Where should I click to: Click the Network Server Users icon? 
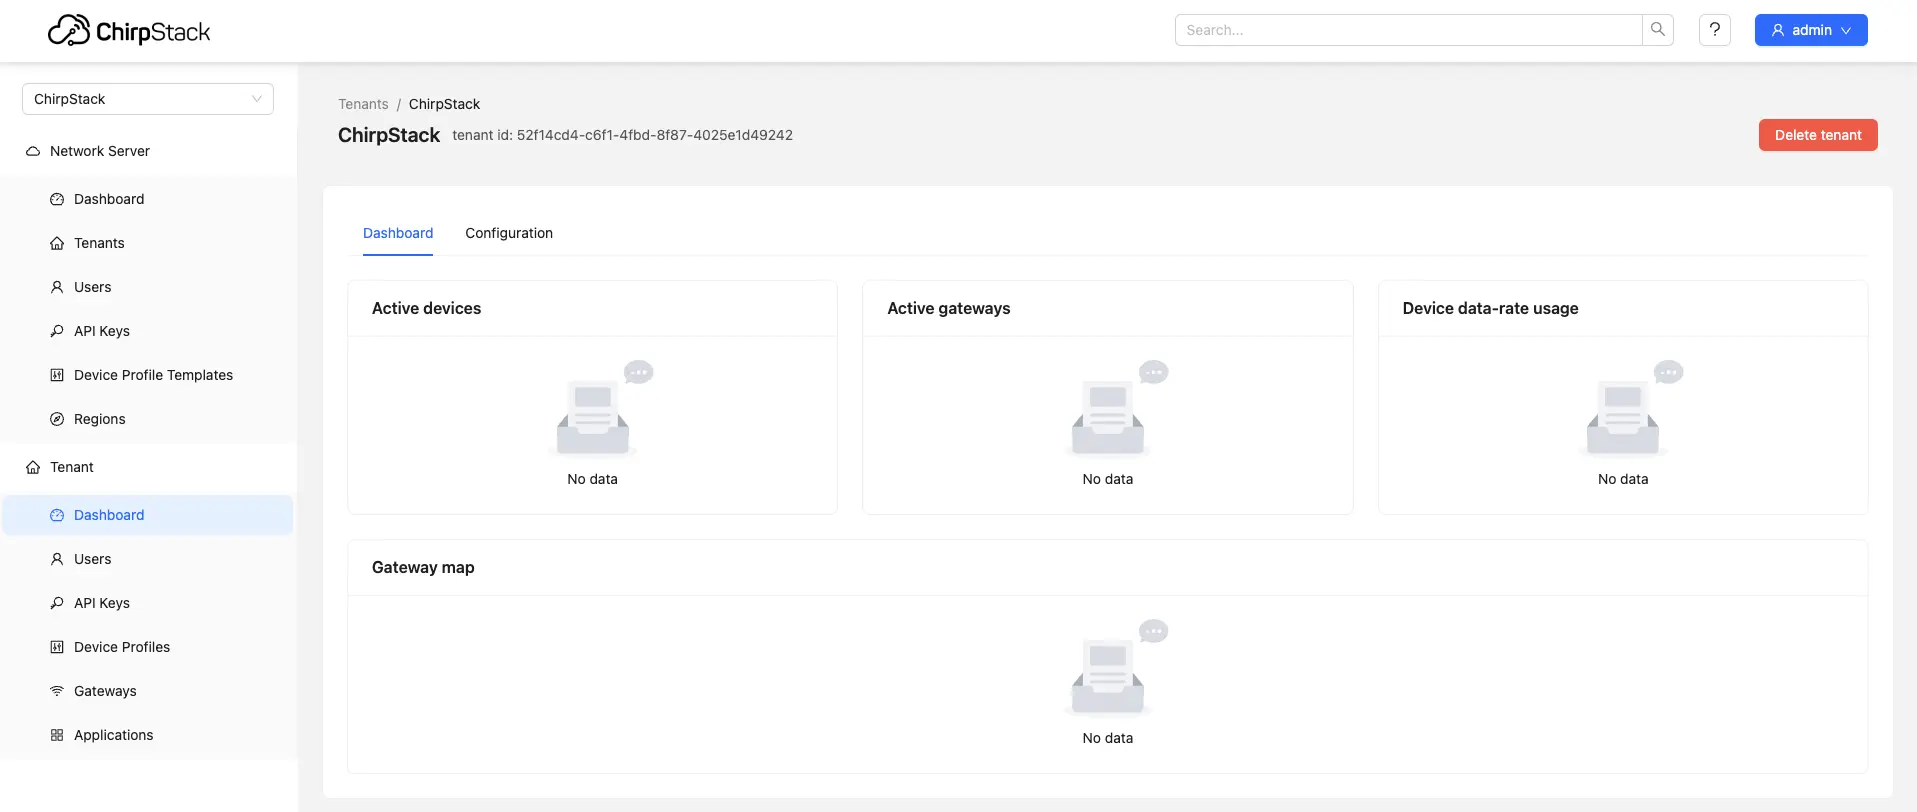coord(57,287)
